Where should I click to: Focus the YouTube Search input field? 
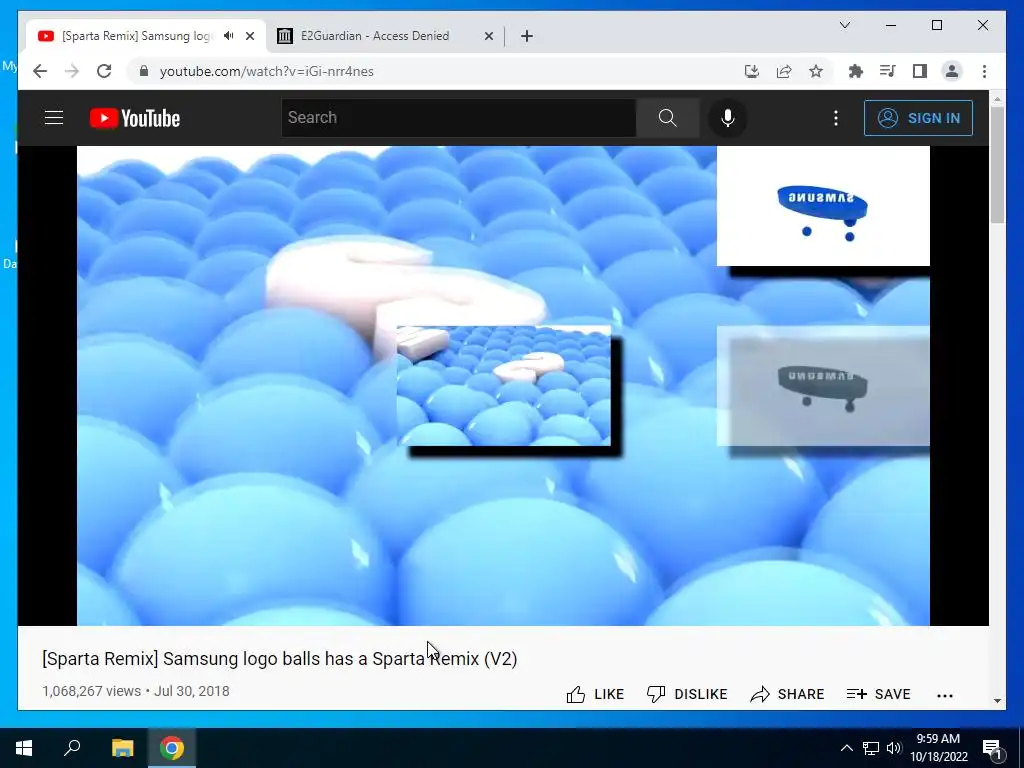[458, 118]
